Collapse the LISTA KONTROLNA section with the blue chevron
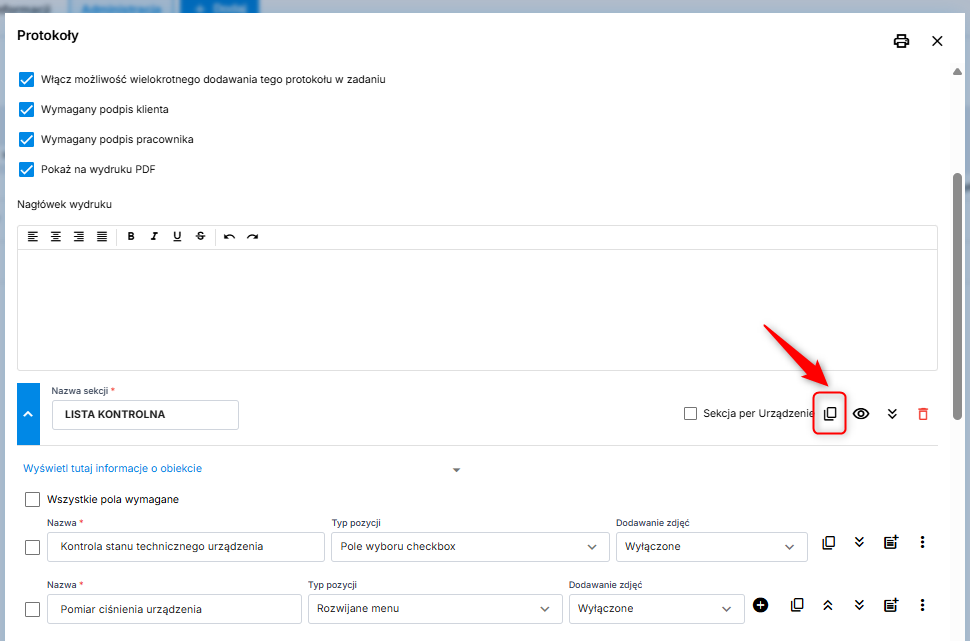 click(28, 414)
